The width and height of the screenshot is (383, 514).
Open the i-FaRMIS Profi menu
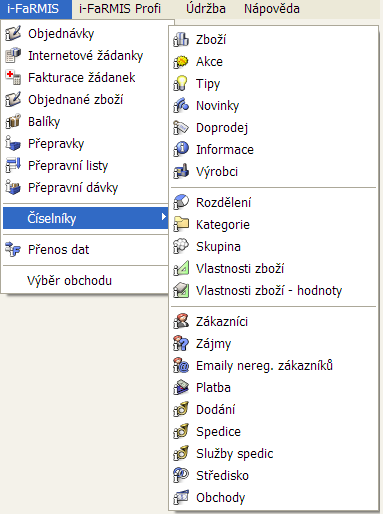[x=120, y=9]
